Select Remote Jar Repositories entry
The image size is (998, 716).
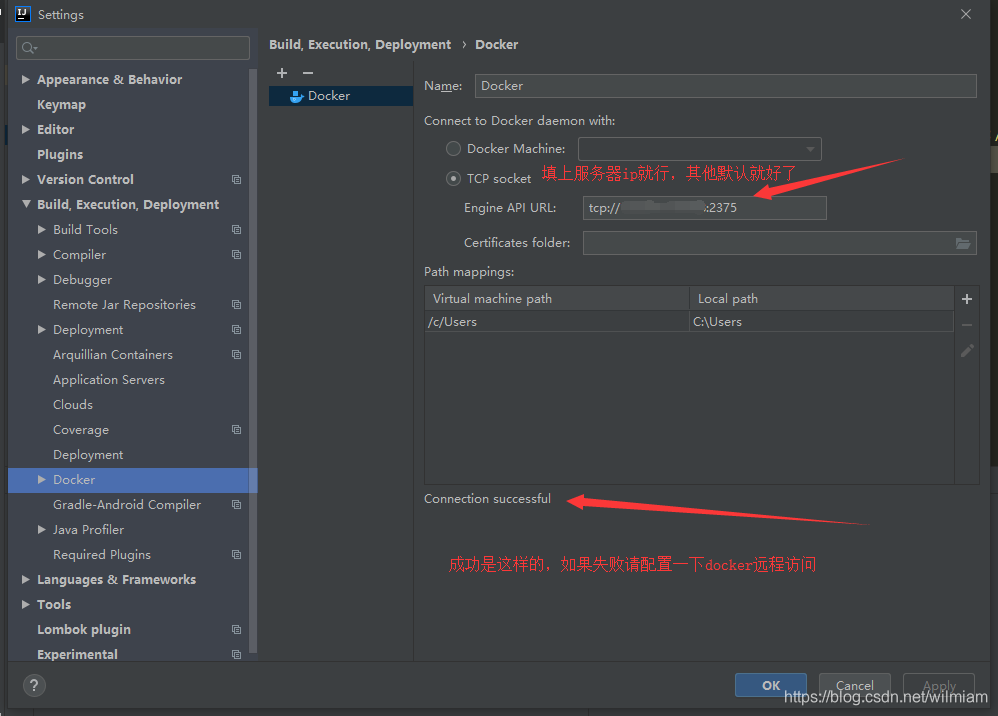click(124, 305)
